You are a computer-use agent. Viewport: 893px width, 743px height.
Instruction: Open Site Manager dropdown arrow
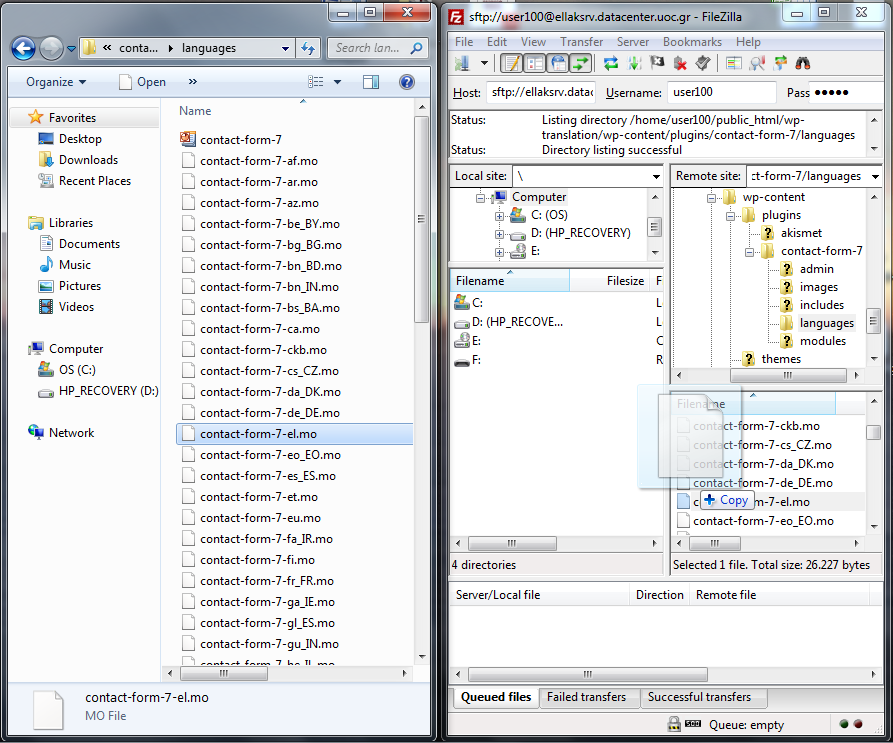[484, 63]
